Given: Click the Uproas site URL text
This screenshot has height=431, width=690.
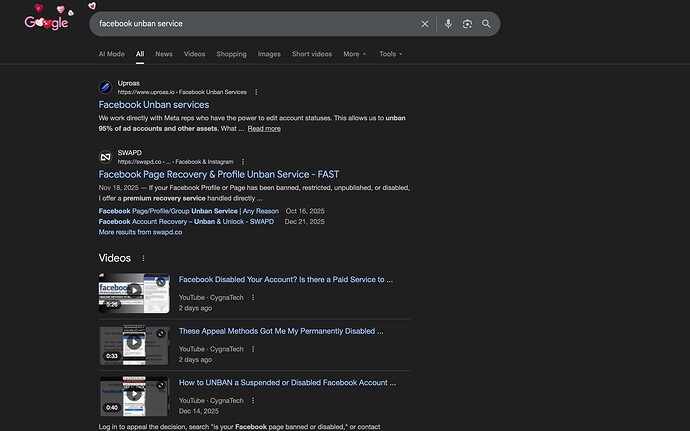Looking at the screenshot, I should pyautogui.click(x=182, y=92).
